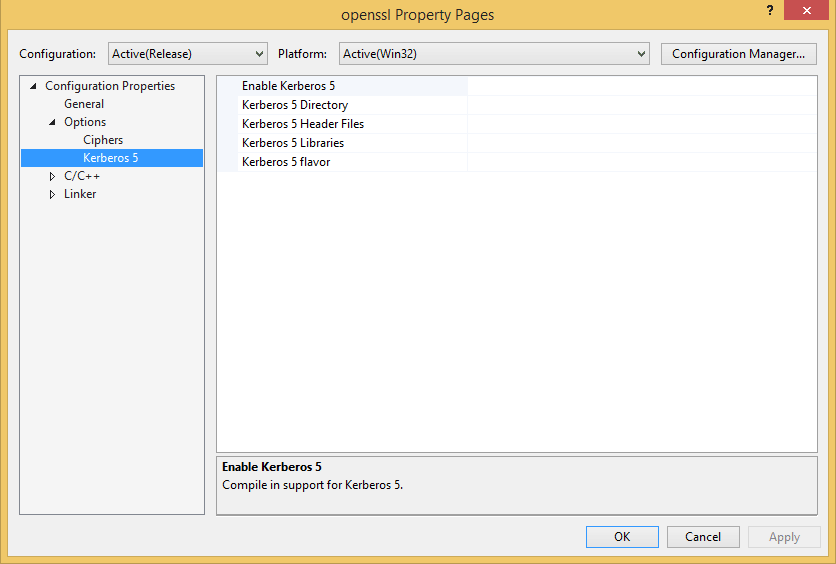Open the Platform dropdown showing Active(Win32)
Image resolution: width=836 pixels, height=564 pixels.
coord(494,54)
